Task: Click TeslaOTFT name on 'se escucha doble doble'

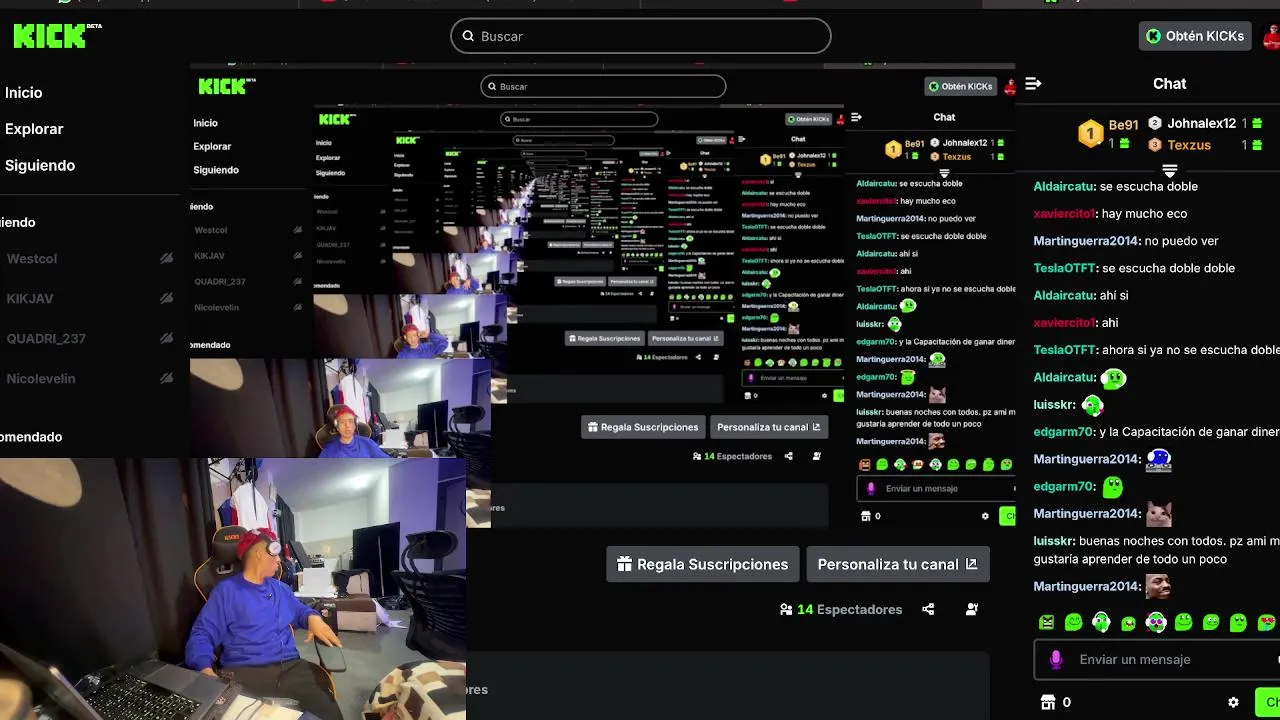Action: [1065, 268]
